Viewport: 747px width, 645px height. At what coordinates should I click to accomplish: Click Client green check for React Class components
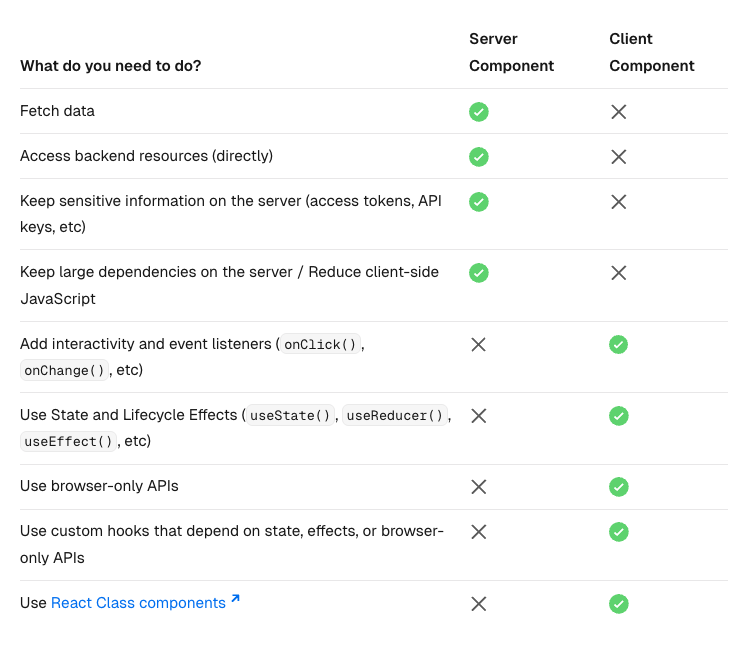(x=618, y=604)
